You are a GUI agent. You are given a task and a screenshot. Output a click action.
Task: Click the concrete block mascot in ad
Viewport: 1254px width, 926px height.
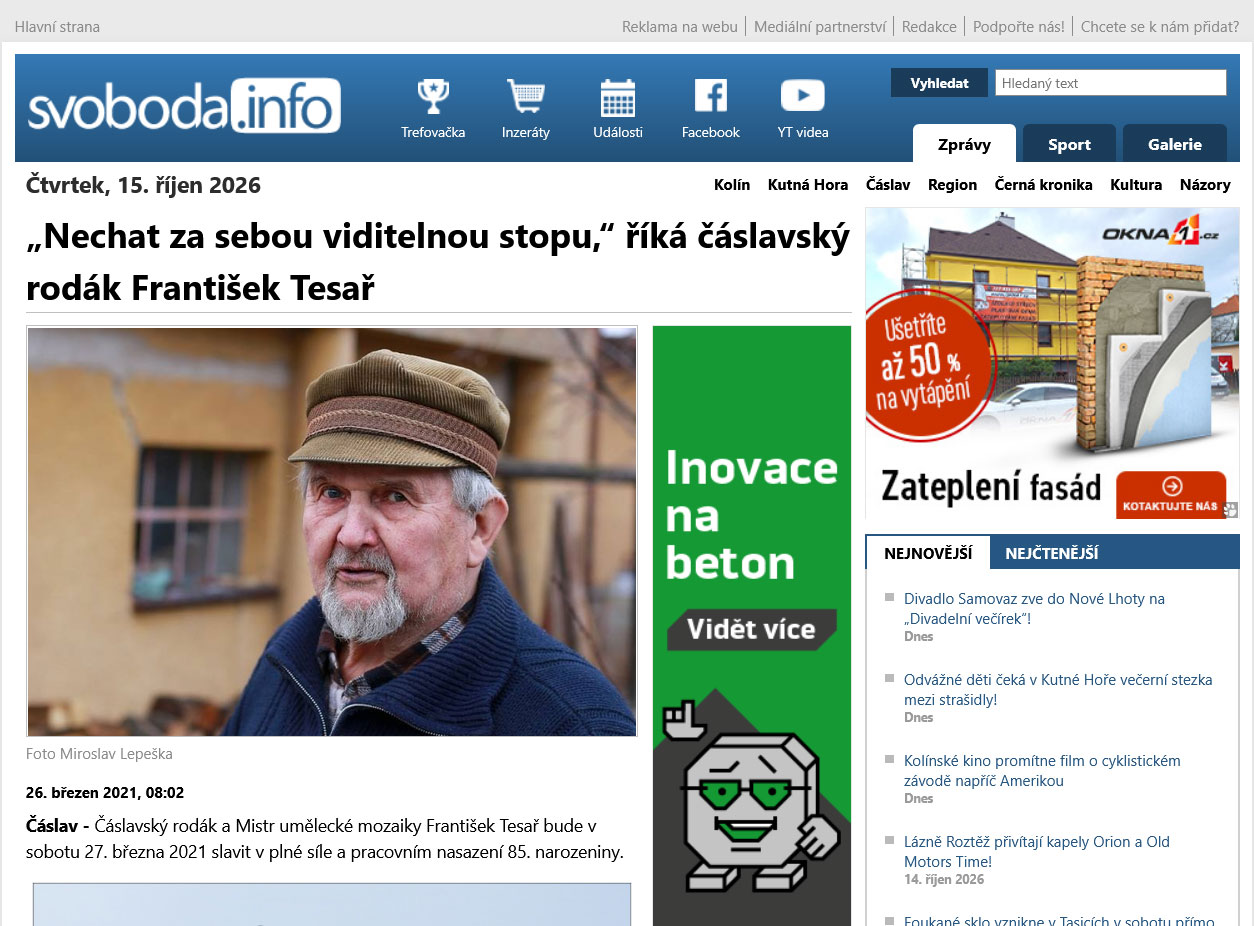[x=750, y=797]
